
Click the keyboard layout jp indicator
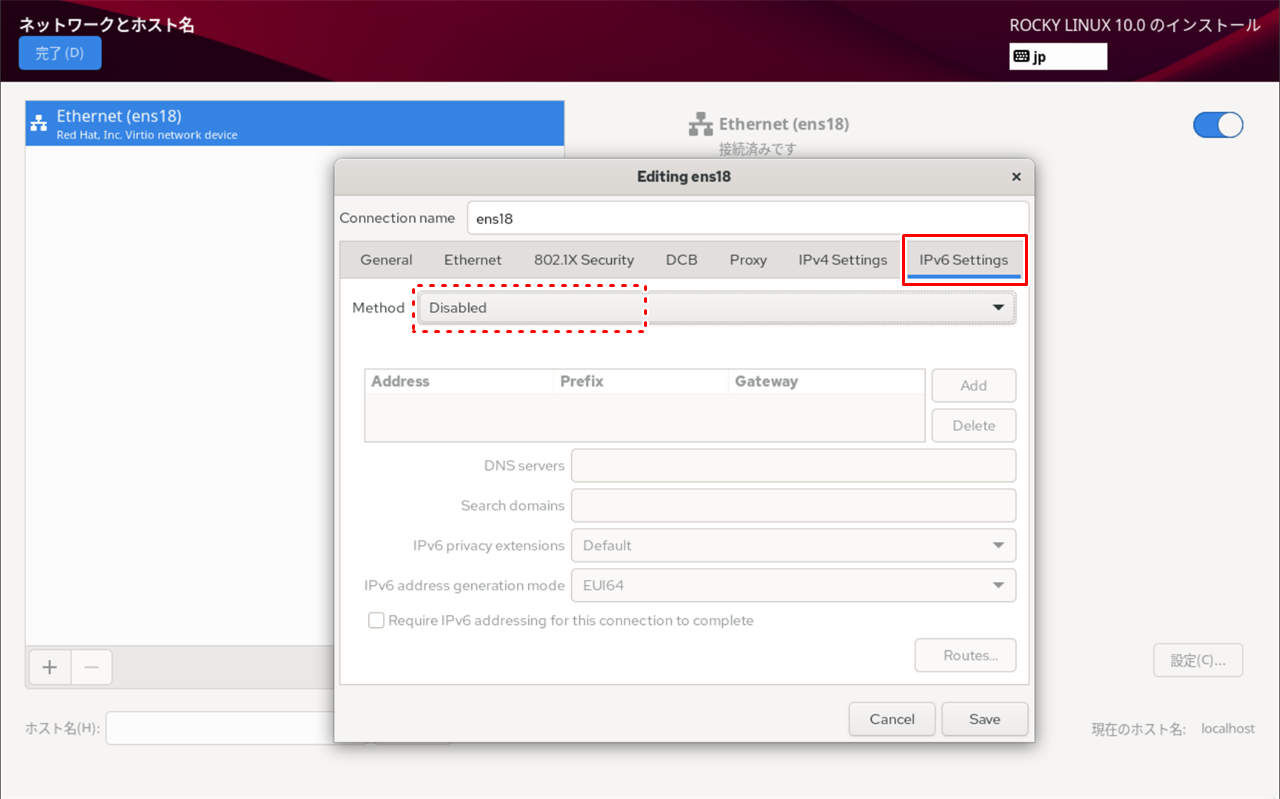pyautogui.click(x=1057, y=57)
